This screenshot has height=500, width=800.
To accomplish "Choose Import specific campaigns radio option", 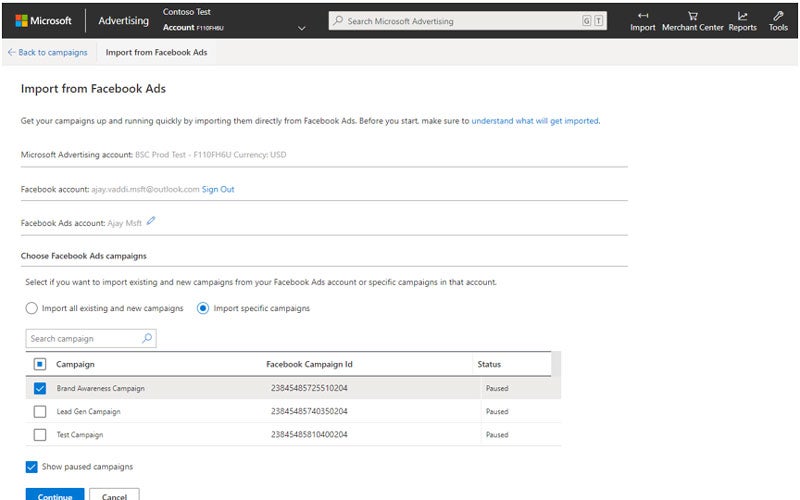I will 203,308.
